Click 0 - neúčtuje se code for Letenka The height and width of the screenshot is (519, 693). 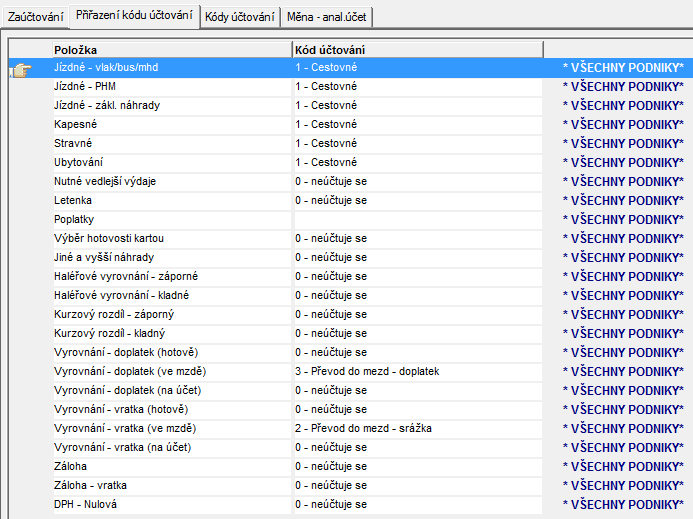[x=418, y=201]
